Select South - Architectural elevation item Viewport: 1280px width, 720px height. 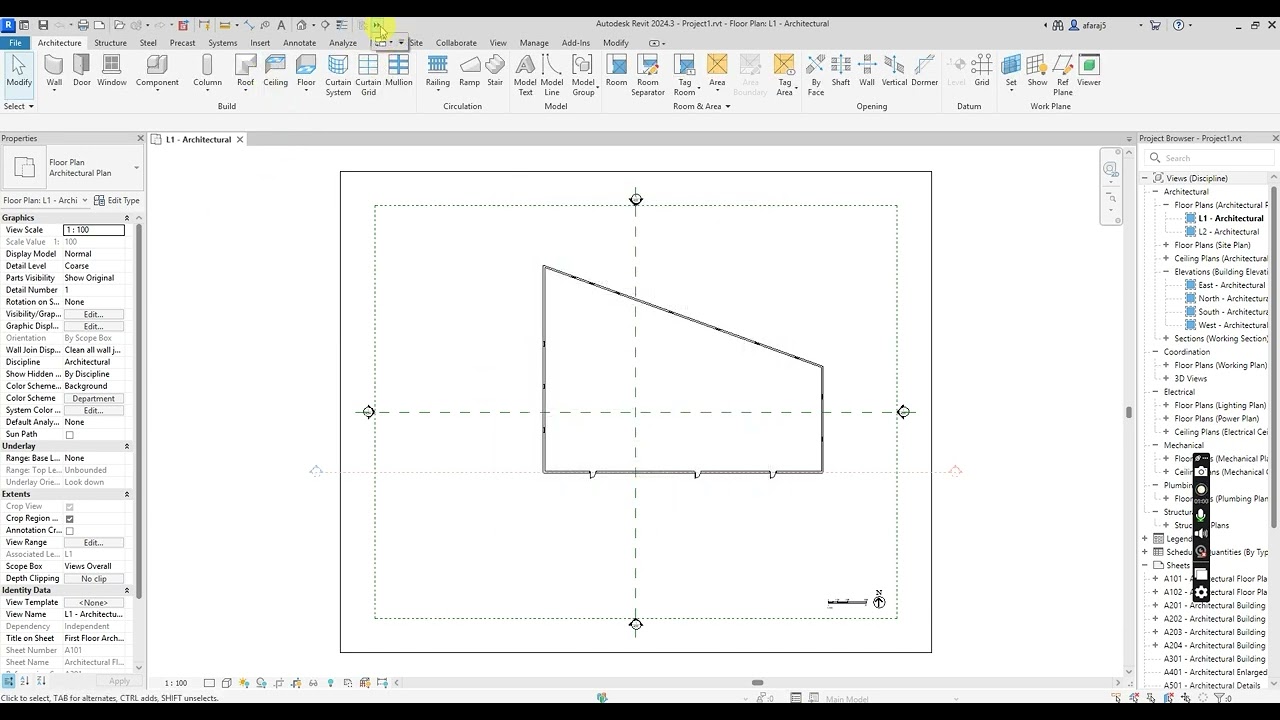[1232, 312]
